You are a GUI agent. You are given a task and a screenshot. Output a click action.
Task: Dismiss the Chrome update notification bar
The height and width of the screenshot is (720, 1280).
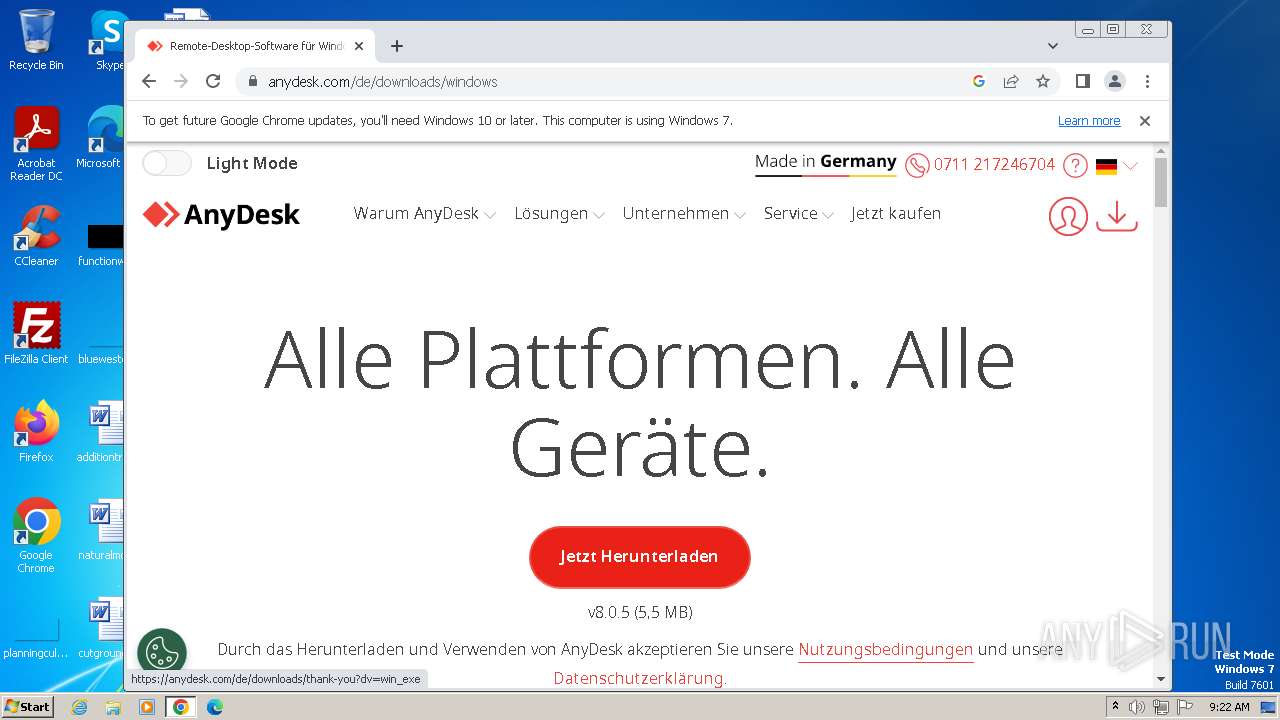click(1145, 121)
